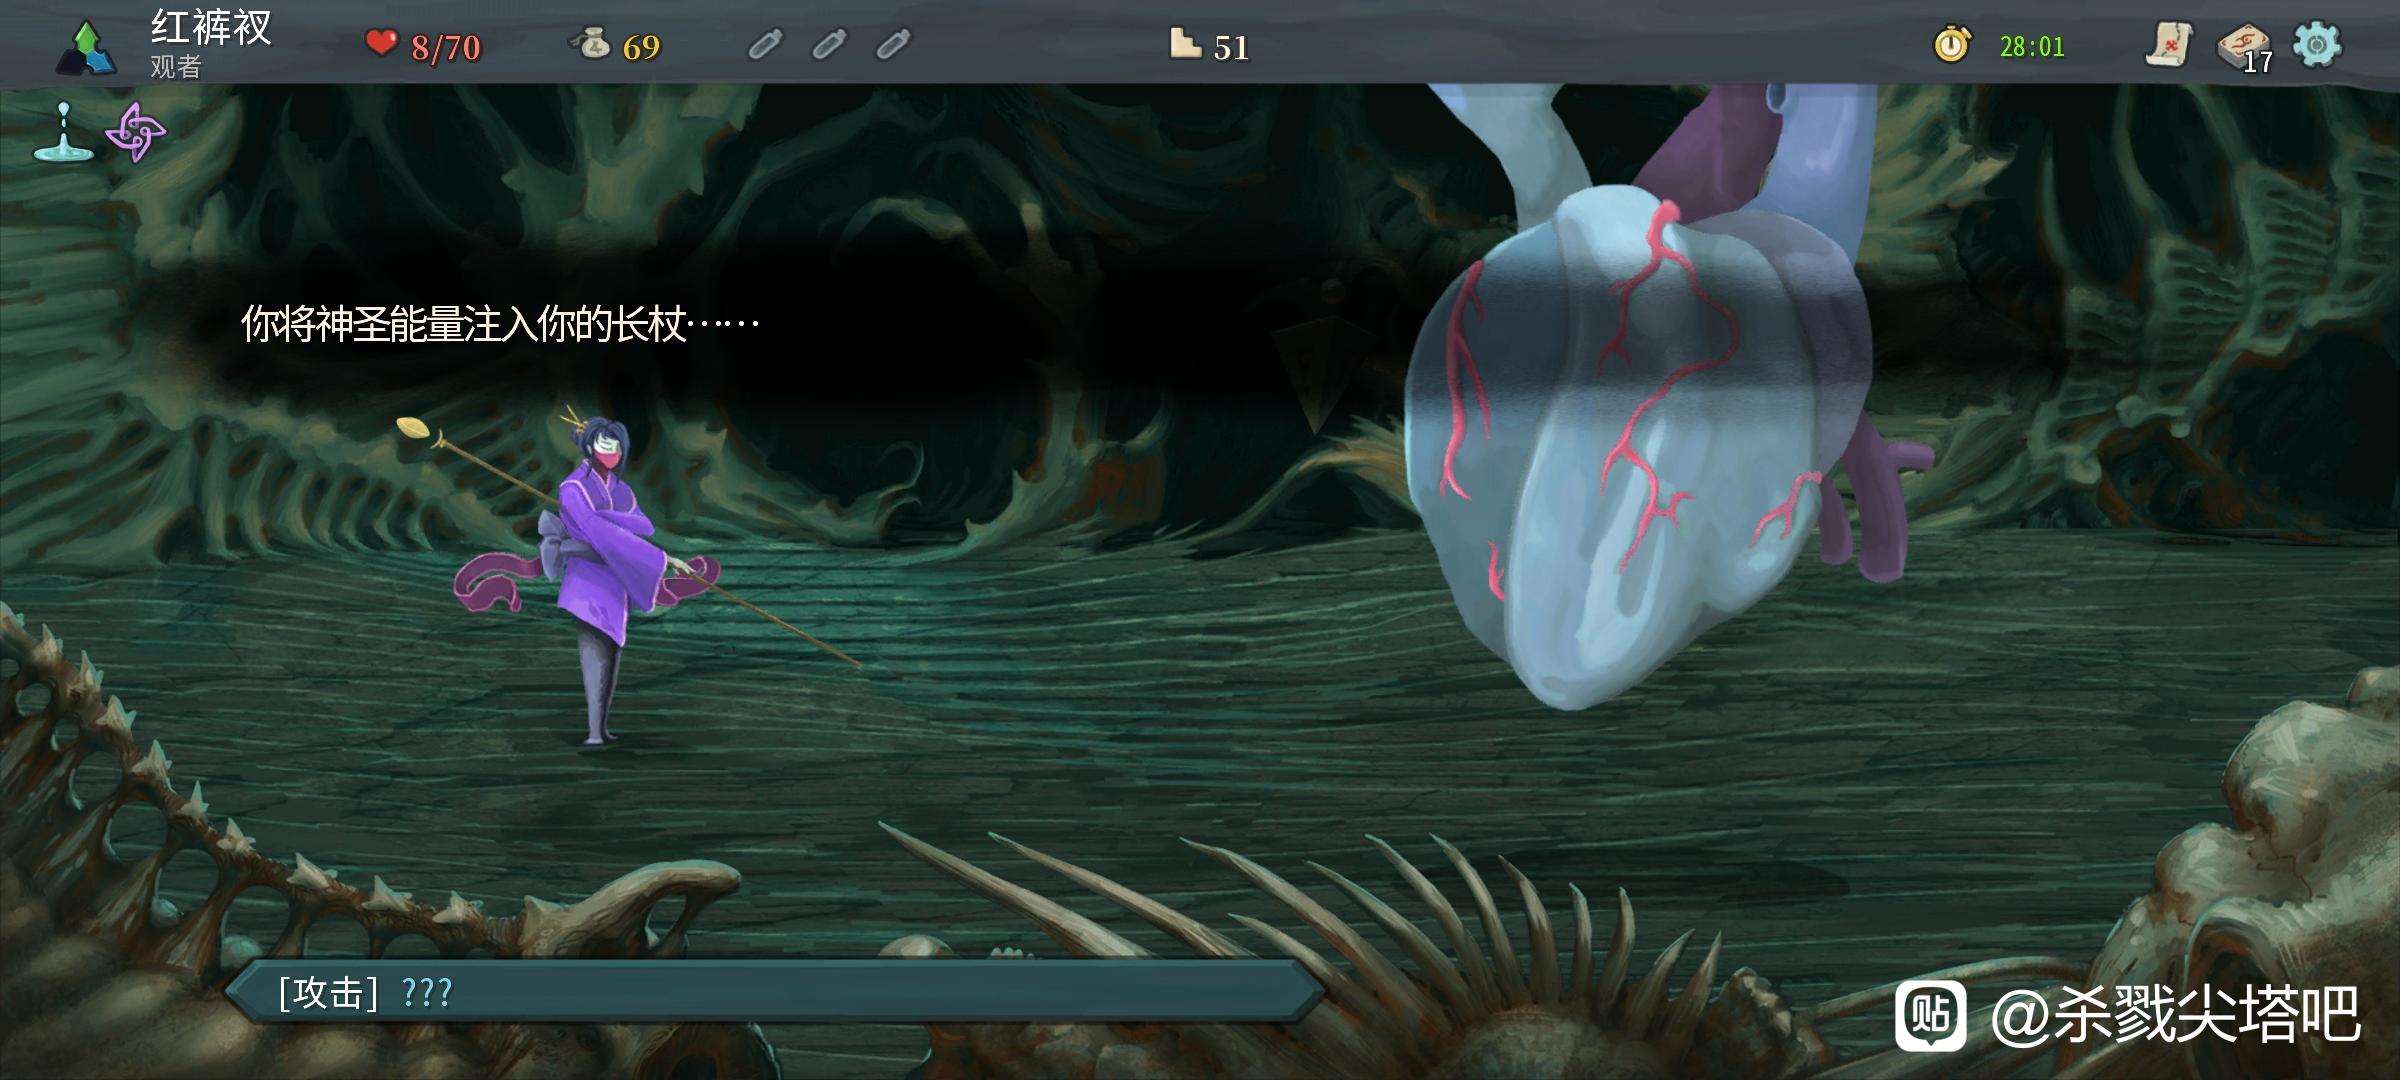Screen dimensions: 2400x1080
Task: Click the timer value 28:01
Action: click(2032, 47)
